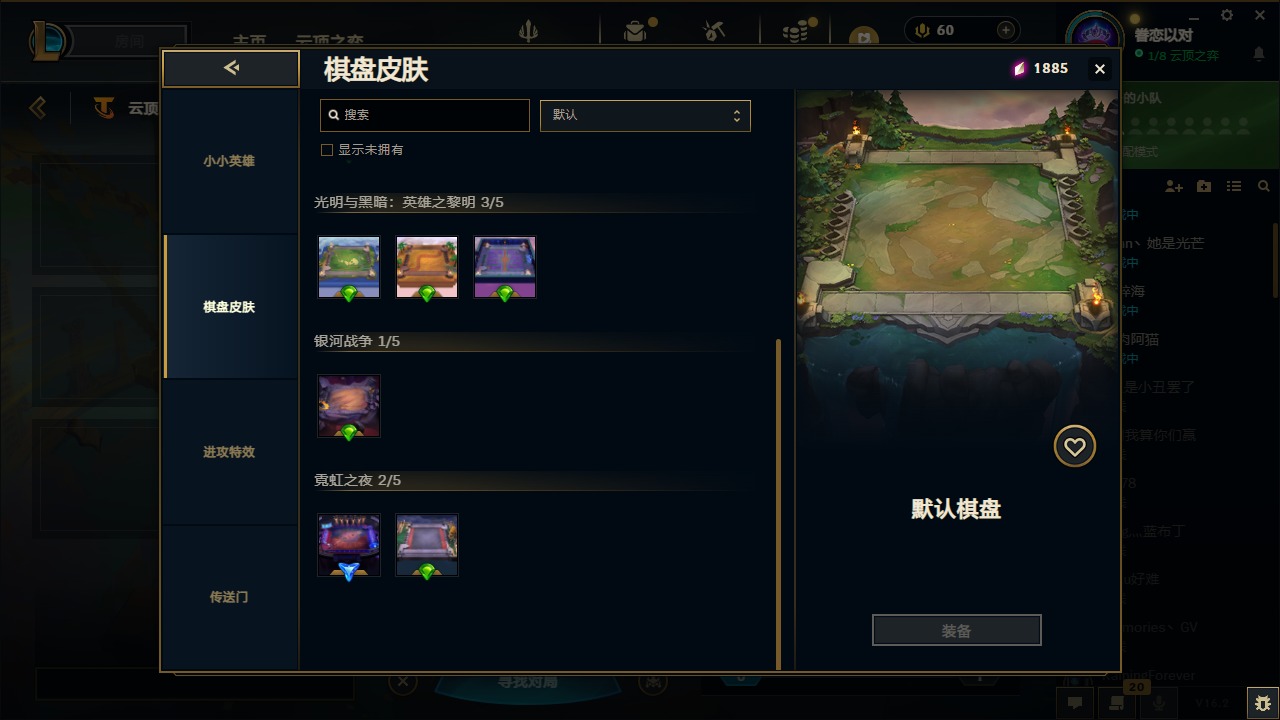Favorite the default board with the heart icon
1280x720 pixels.
[x=1075, y=447]
